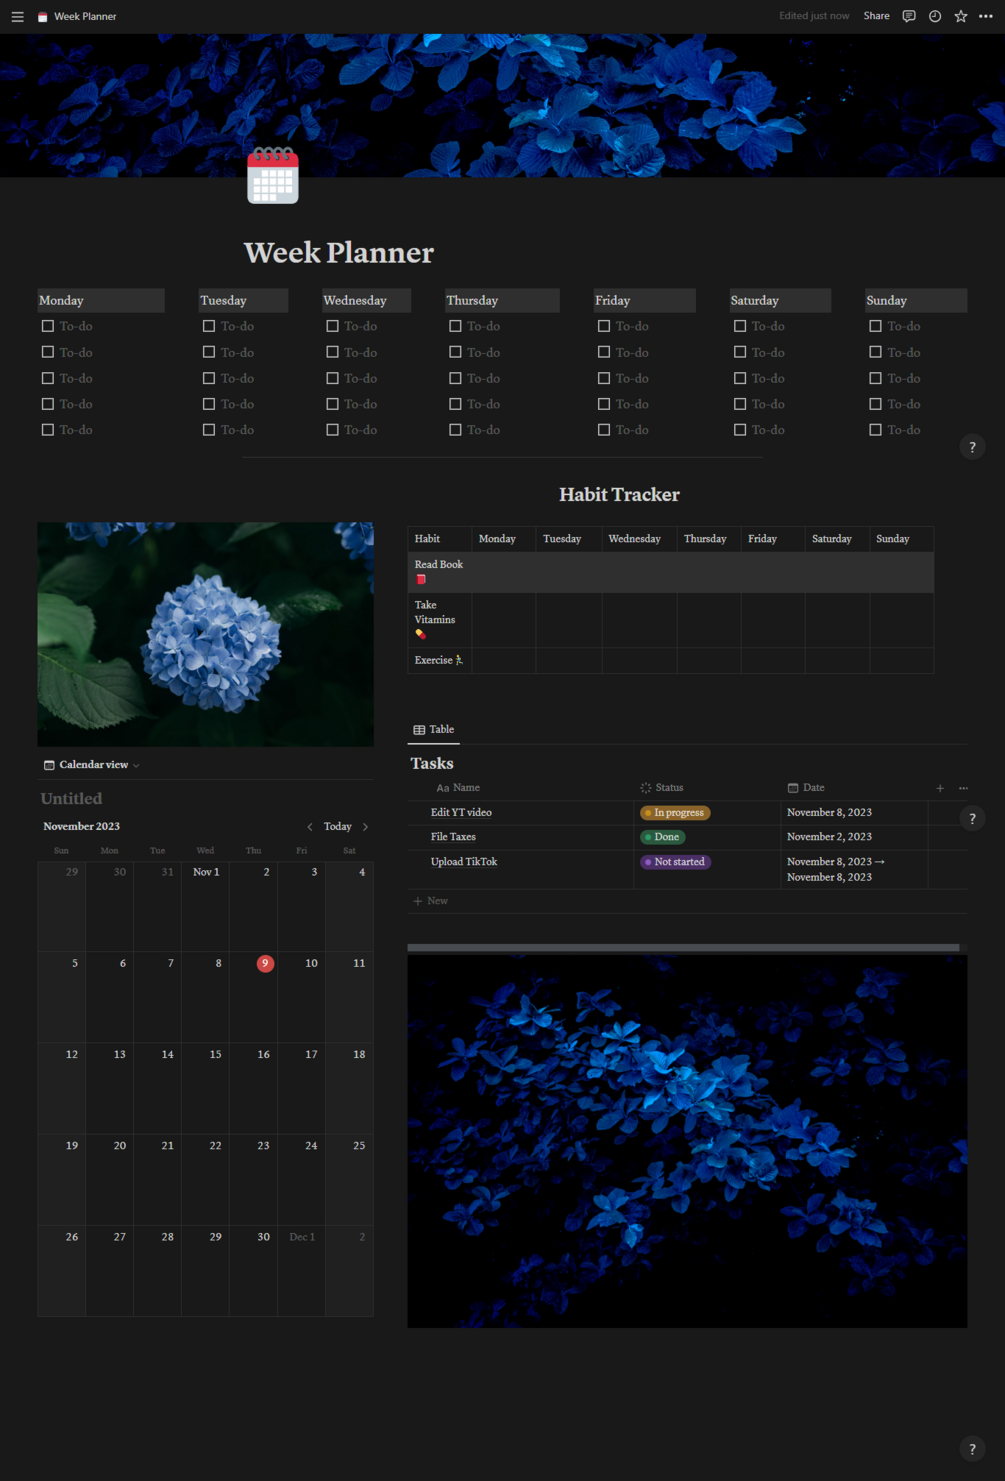Jump to Today in calendar
This screenshot has height=1481, width=1005.
coord(338,827)
